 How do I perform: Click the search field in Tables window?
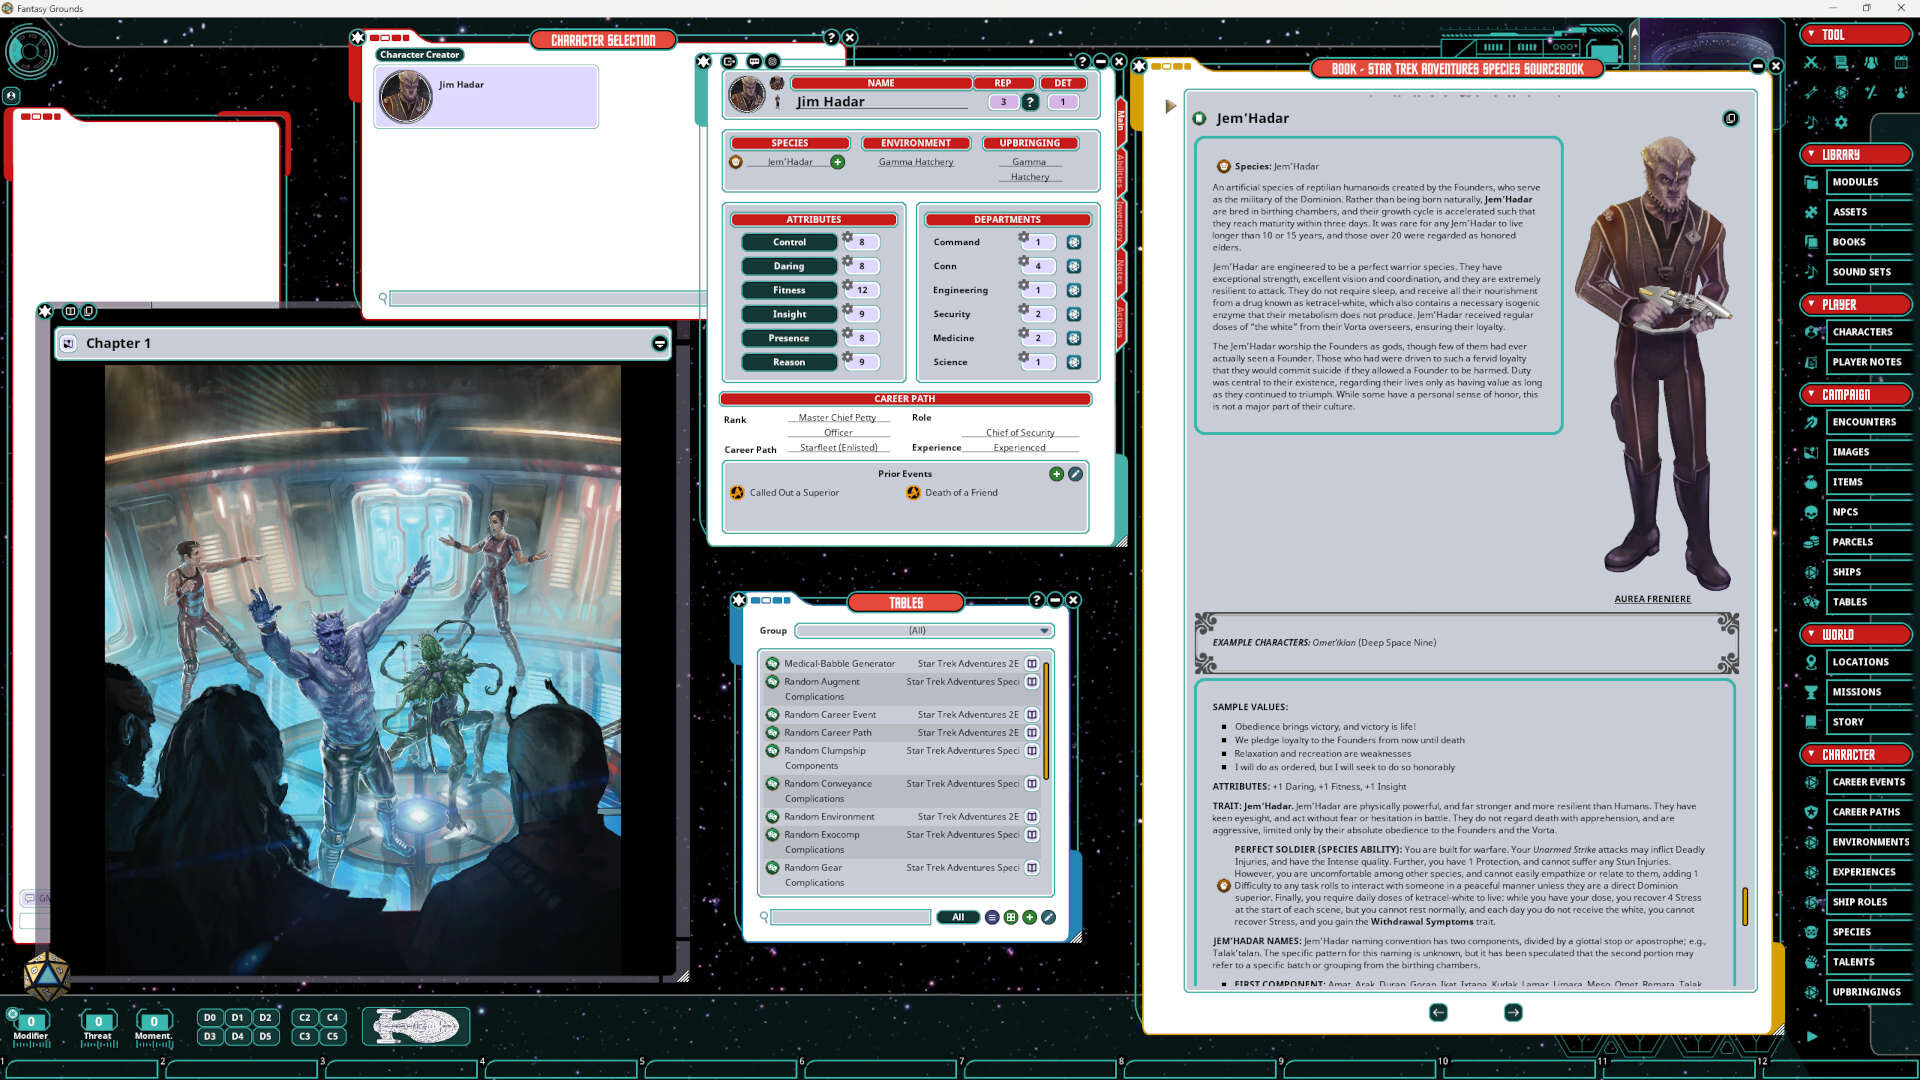point(850,917)
